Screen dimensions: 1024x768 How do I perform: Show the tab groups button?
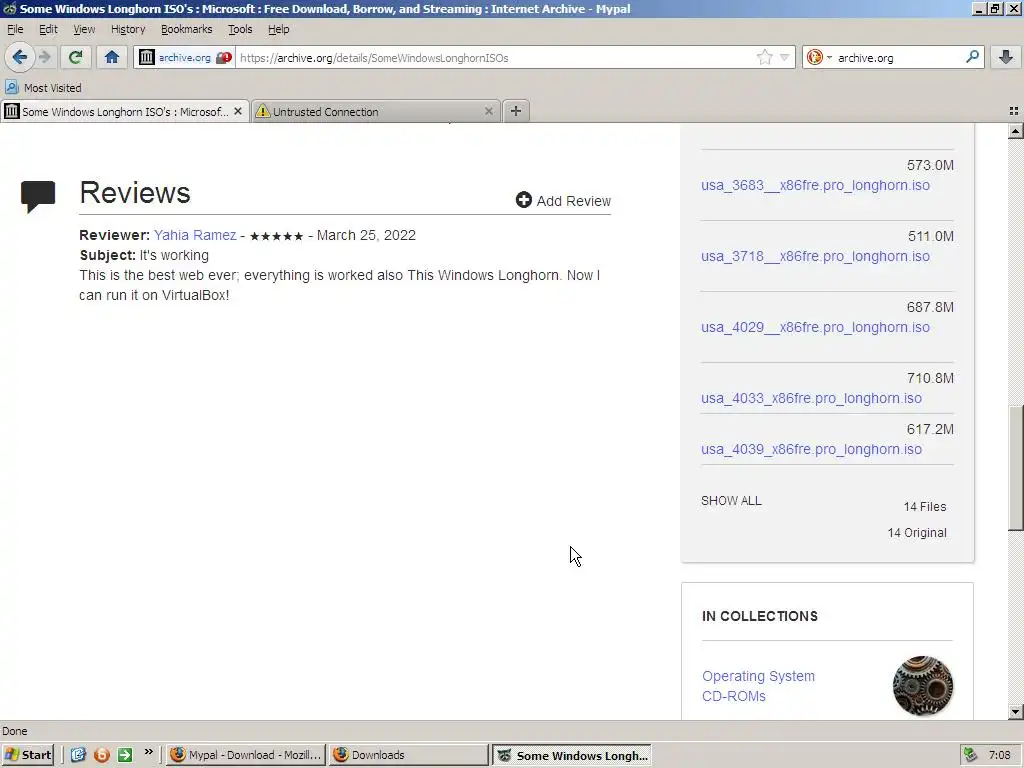coord(1014,111)
